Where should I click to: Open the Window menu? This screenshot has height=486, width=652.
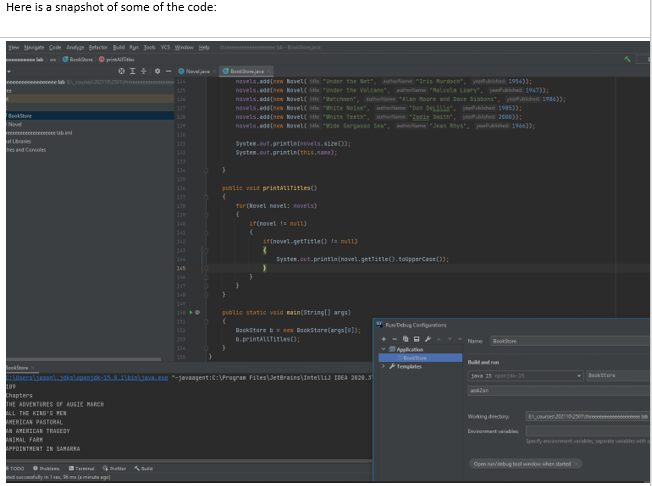[x=184, y=47]
